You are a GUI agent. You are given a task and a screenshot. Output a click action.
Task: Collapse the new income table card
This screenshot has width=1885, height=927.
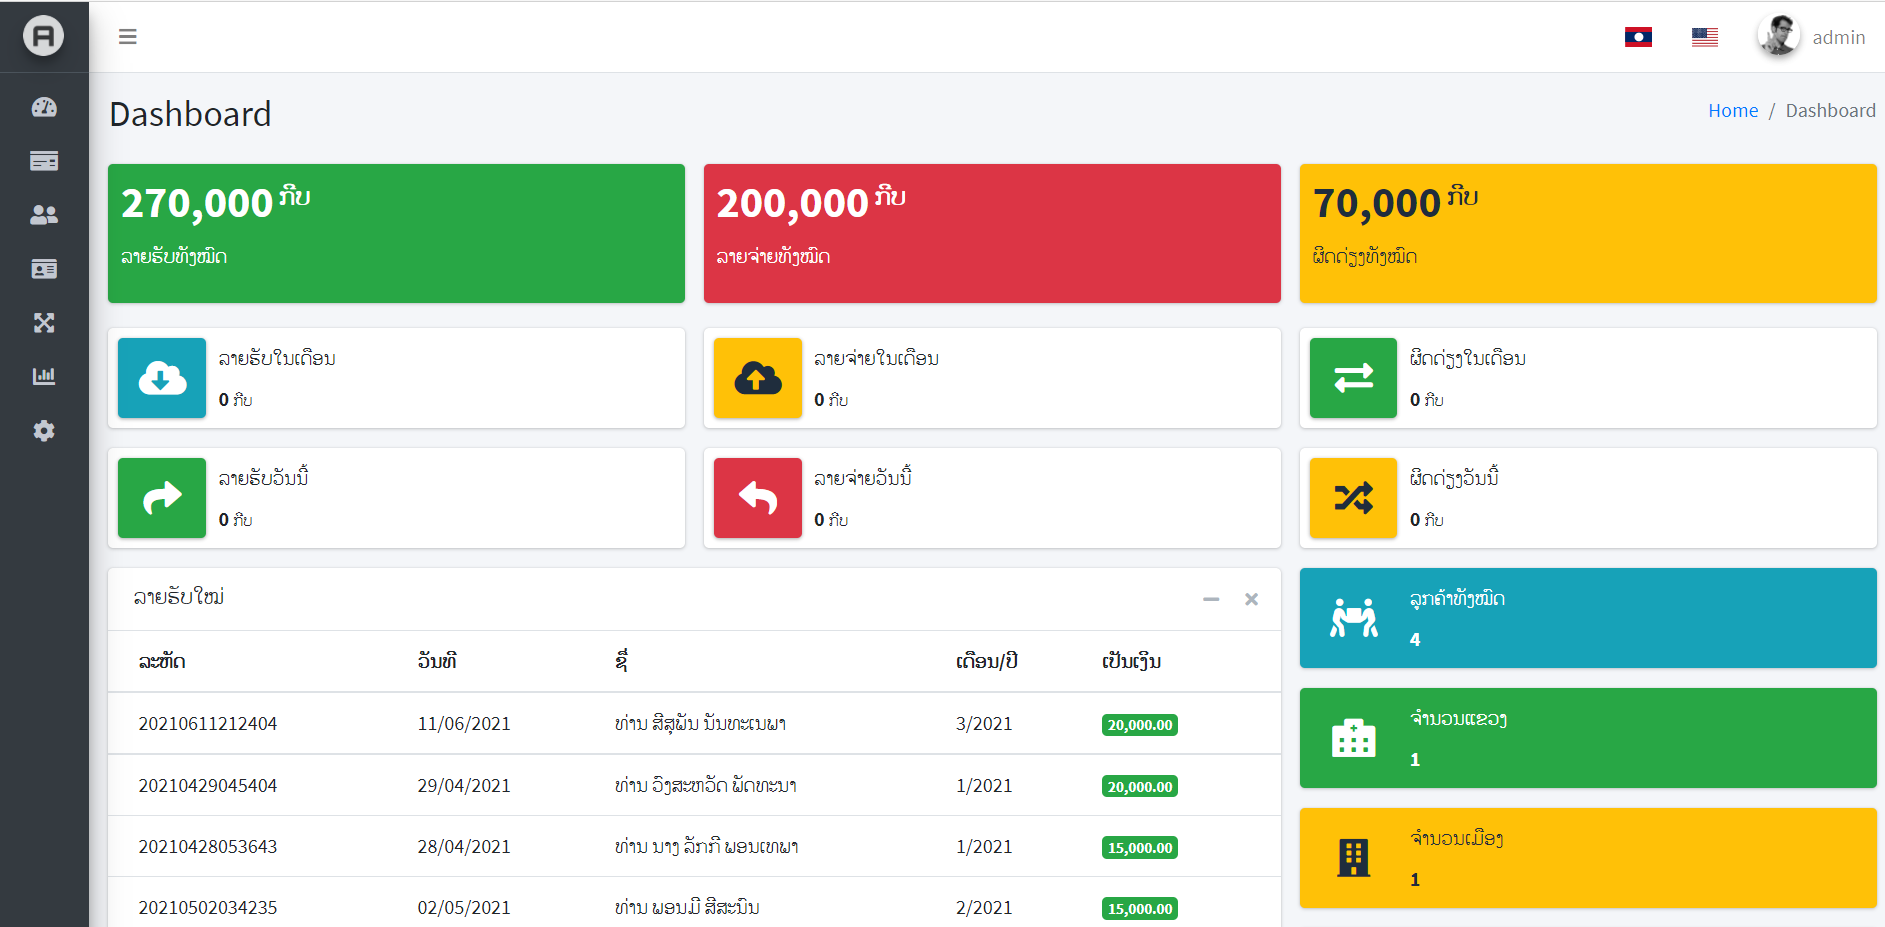[1211, 599]
